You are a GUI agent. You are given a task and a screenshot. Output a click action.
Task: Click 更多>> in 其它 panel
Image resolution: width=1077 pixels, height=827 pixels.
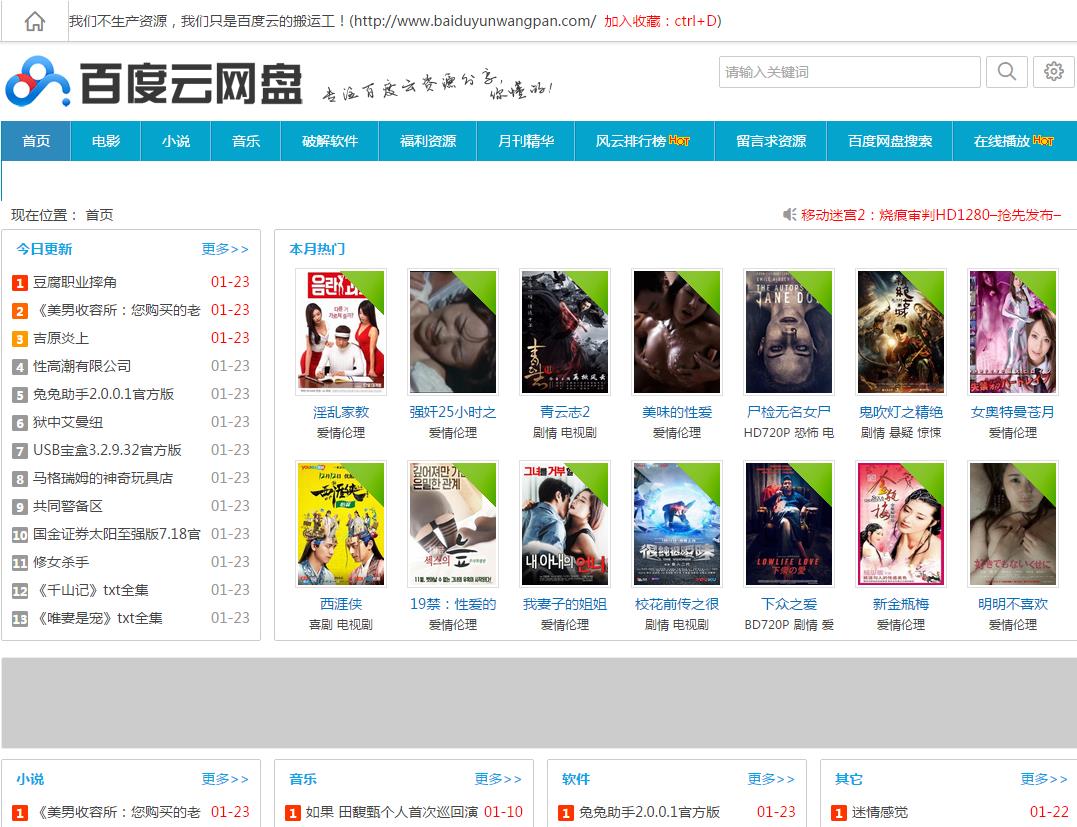[1044, 779]
